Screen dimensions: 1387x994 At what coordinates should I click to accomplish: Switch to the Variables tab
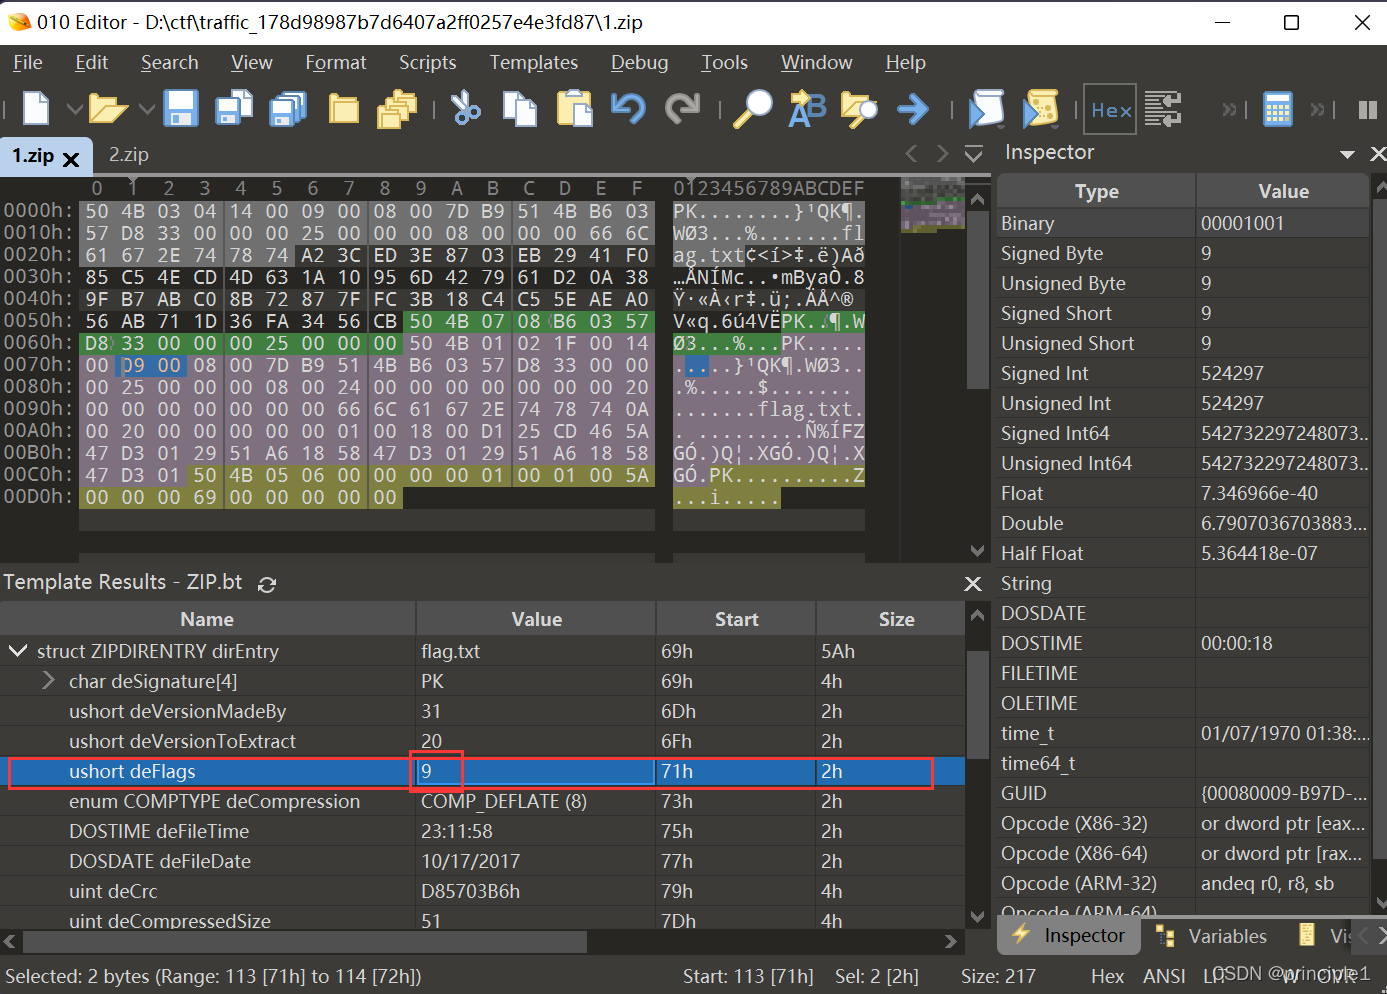(1212, 936)
